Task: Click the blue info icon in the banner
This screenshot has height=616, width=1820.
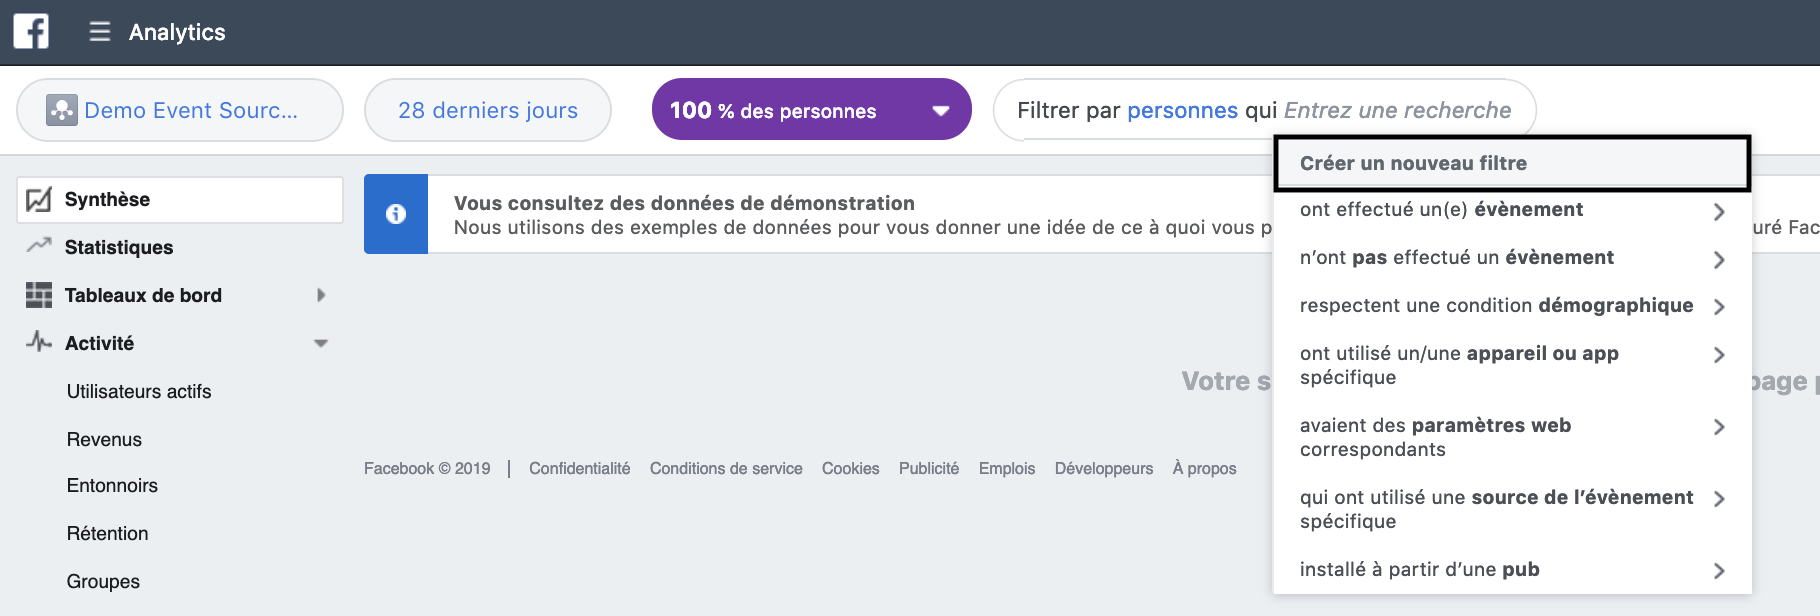Action: 396,214
